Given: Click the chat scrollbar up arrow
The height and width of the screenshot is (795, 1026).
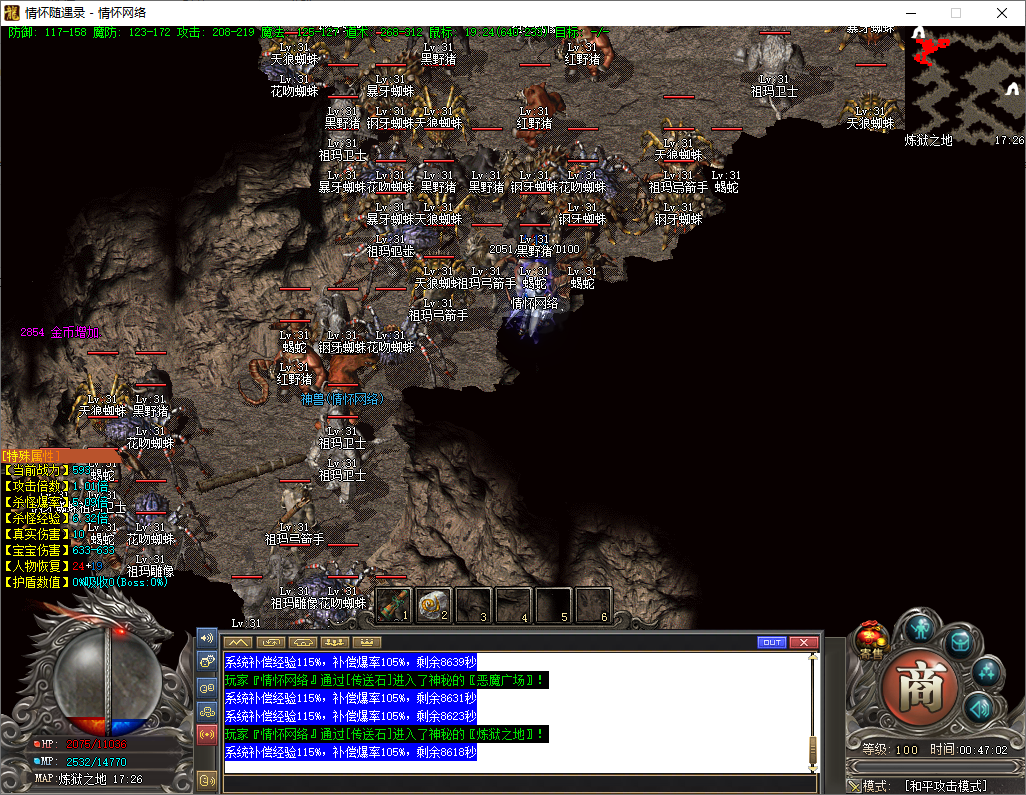Looking at the screenshot, I should pyautogui.click(x=813, y=656).
